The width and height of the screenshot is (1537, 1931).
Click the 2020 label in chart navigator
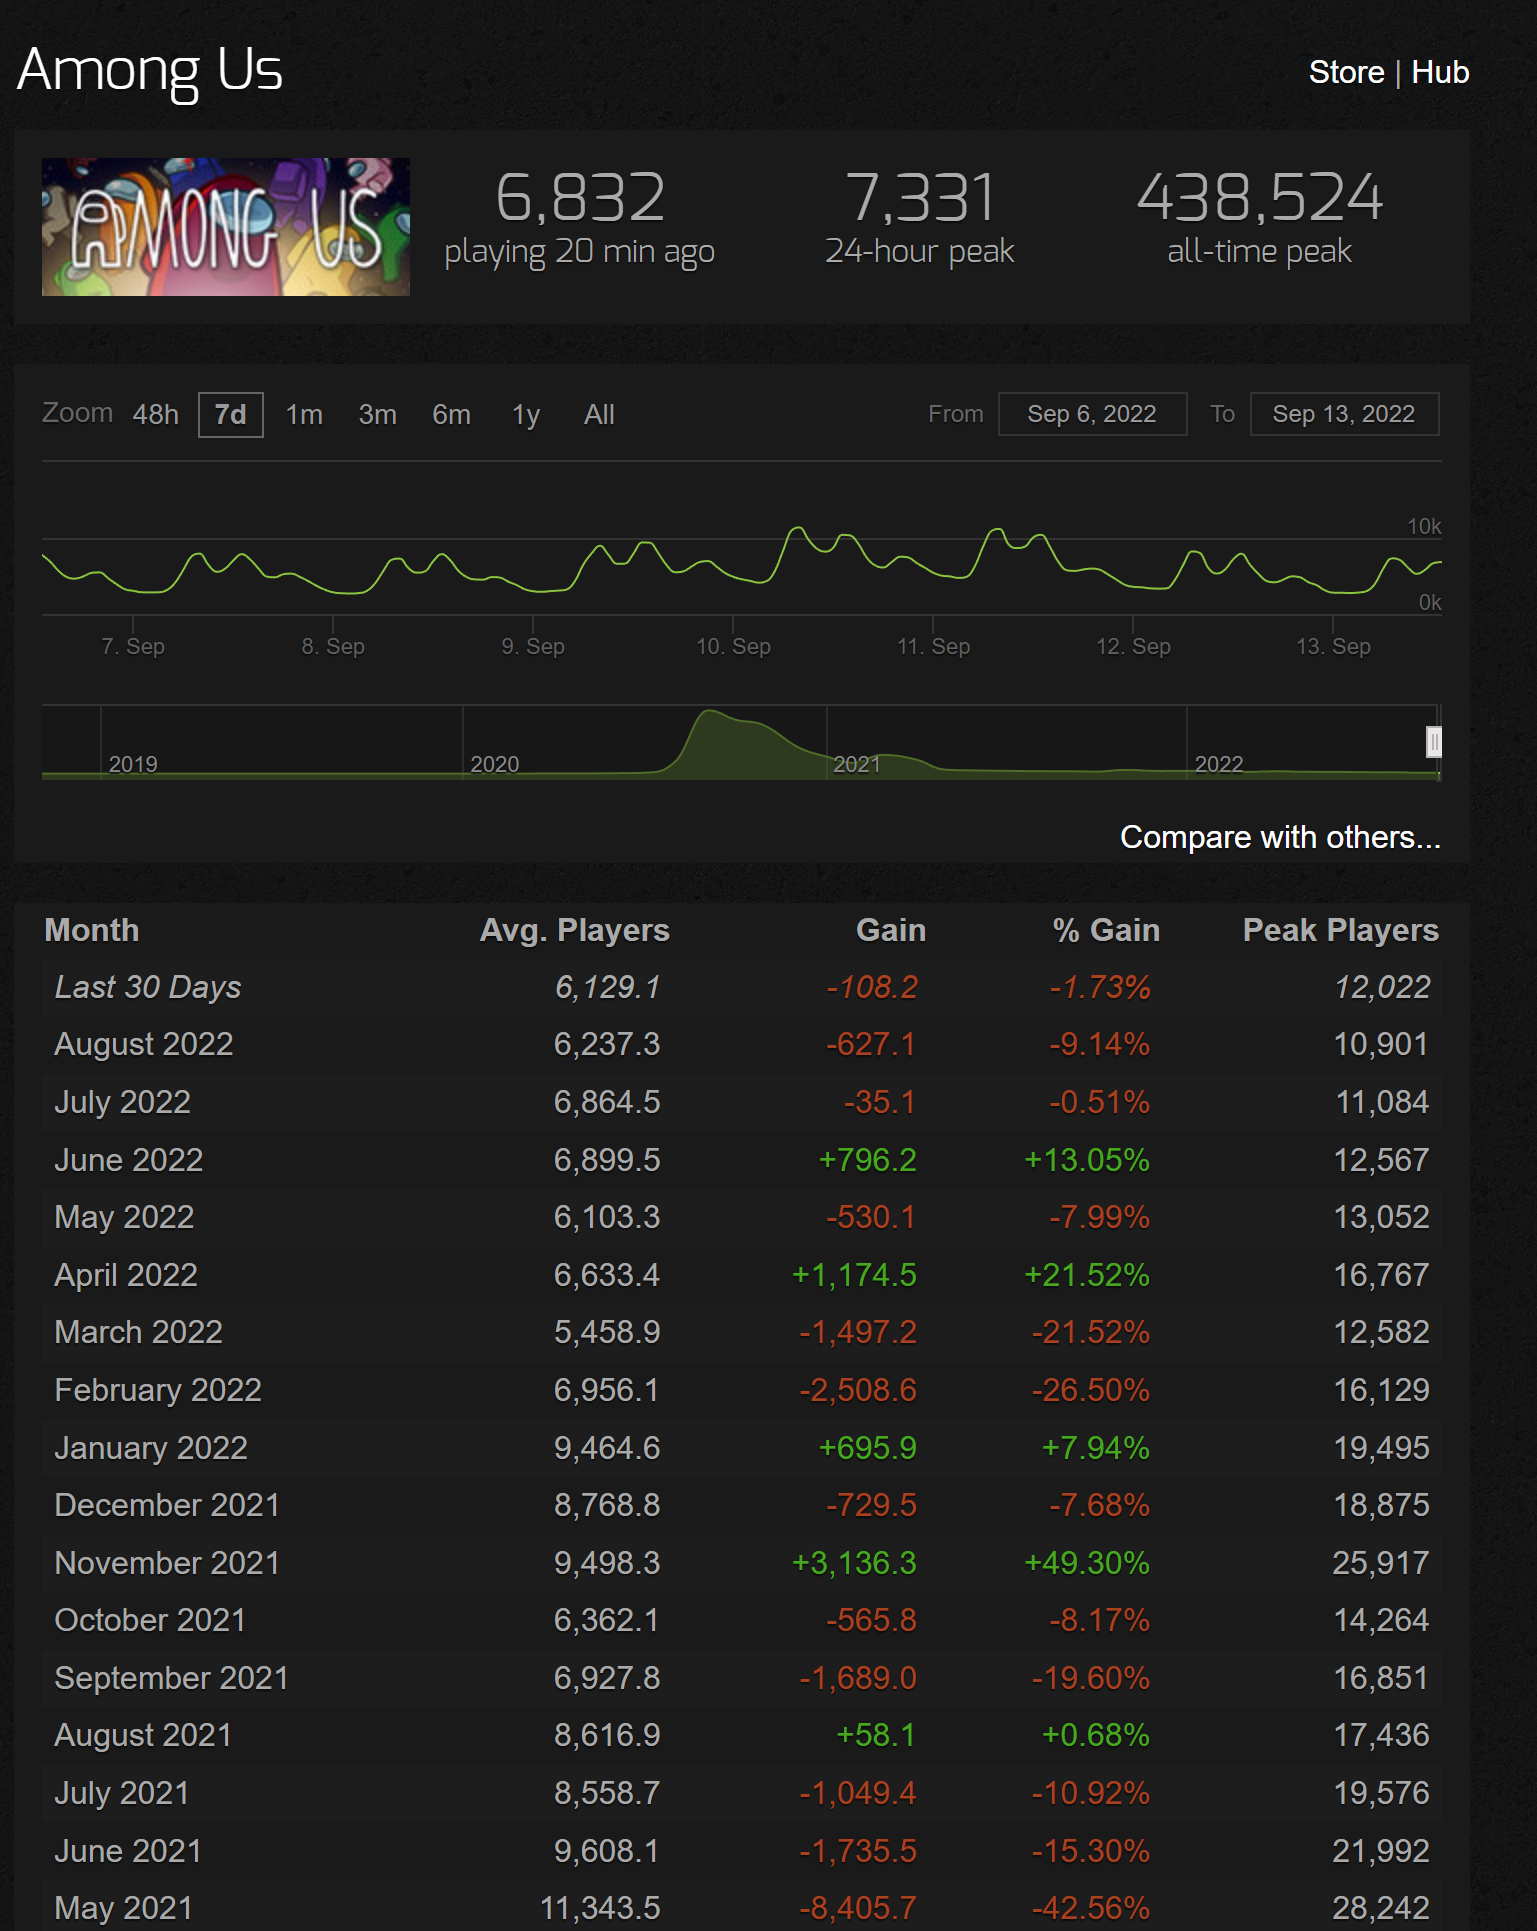(x=495, y=764)
